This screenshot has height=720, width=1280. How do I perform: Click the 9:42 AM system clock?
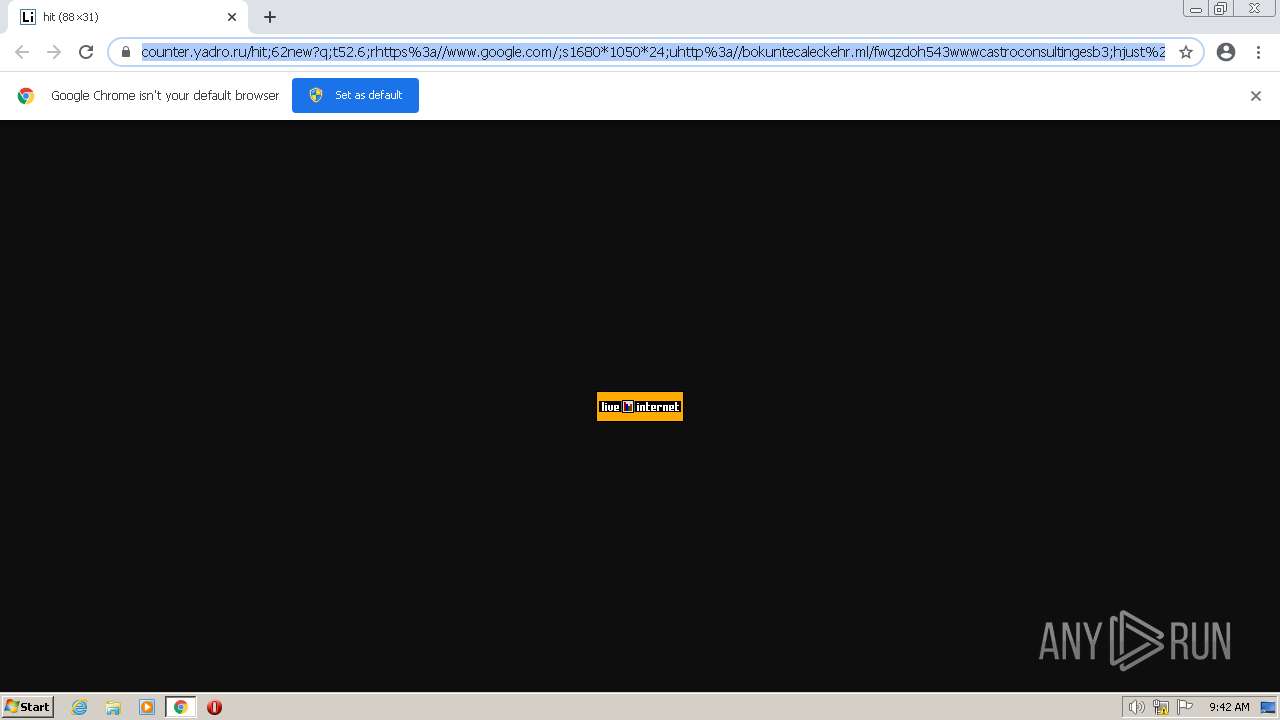(x=1229, y=707)
